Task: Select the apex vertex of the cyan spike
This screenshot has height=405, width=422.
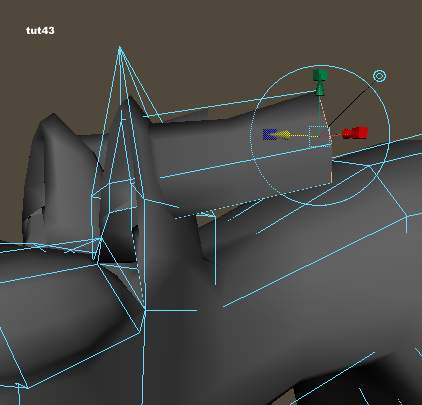Action: click(x=120, y=48)
